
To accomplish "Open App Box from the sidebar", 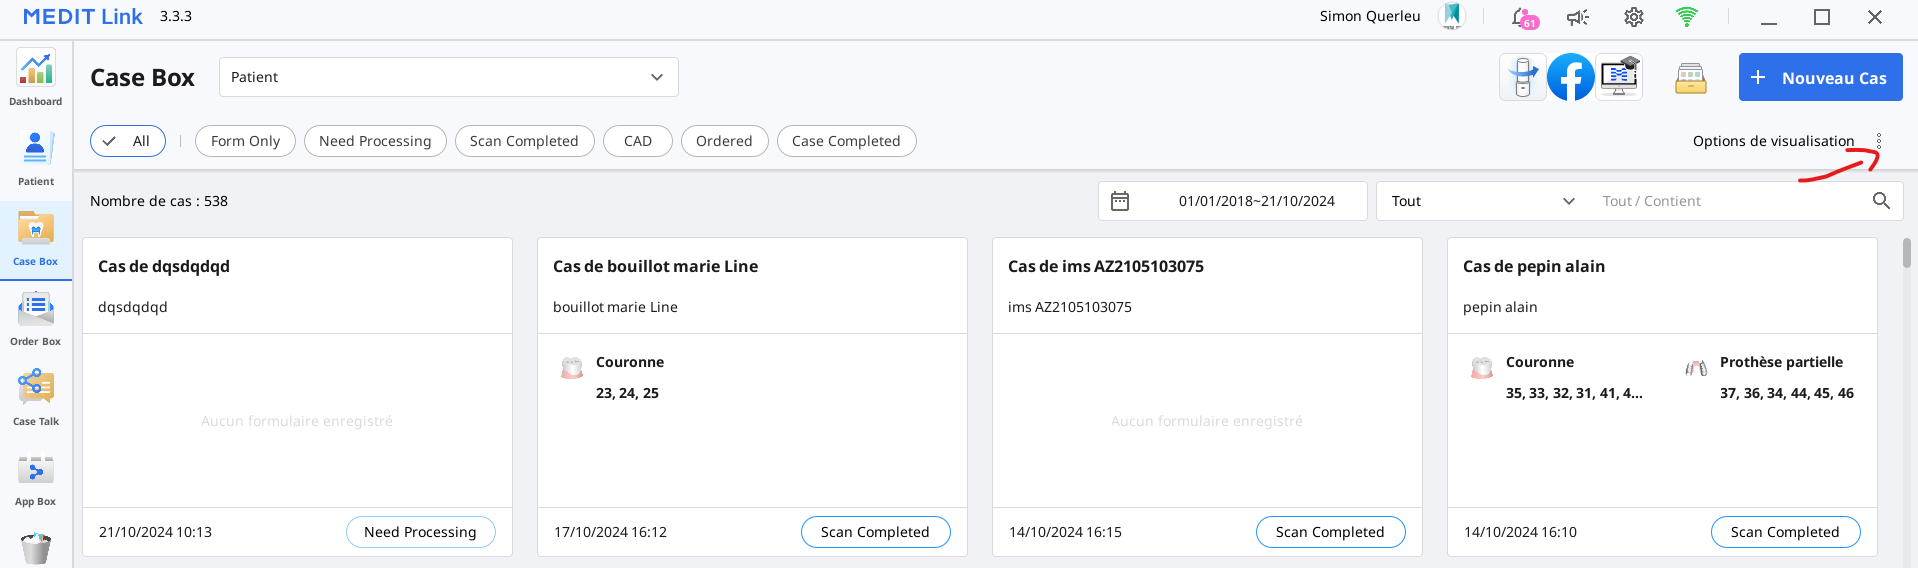I will (x=36, y=478).
